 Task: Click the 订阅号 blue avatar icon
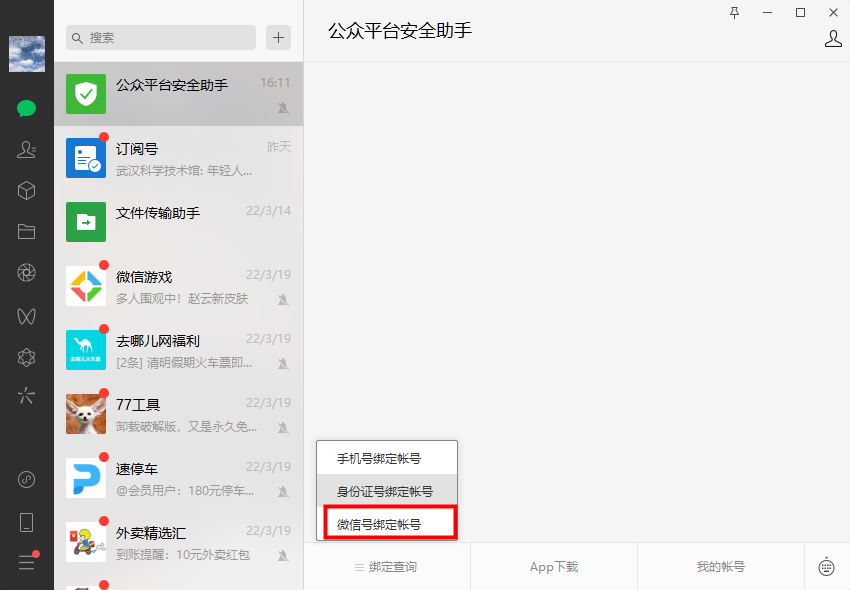click(x=86, y=158)
